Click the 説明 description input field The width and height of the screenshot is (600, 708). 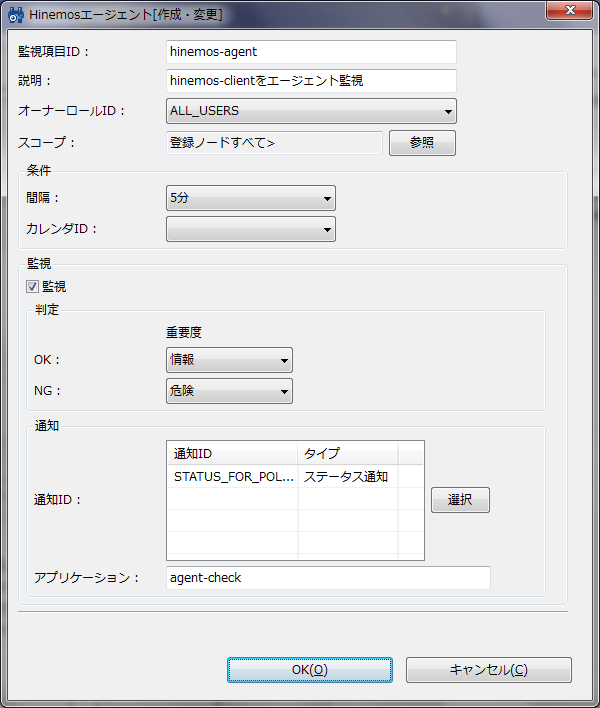tap(311, 81)
